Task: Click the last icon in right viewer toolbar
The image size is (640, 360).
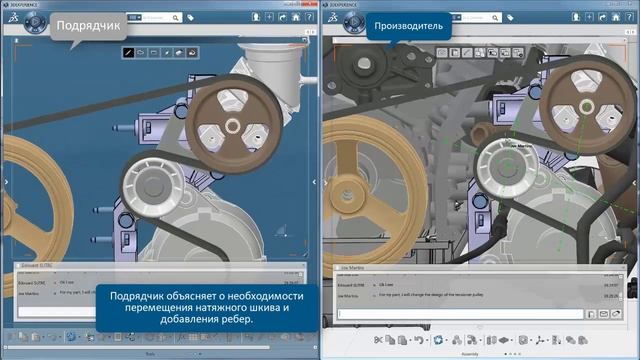Action: tap(518, 53)
